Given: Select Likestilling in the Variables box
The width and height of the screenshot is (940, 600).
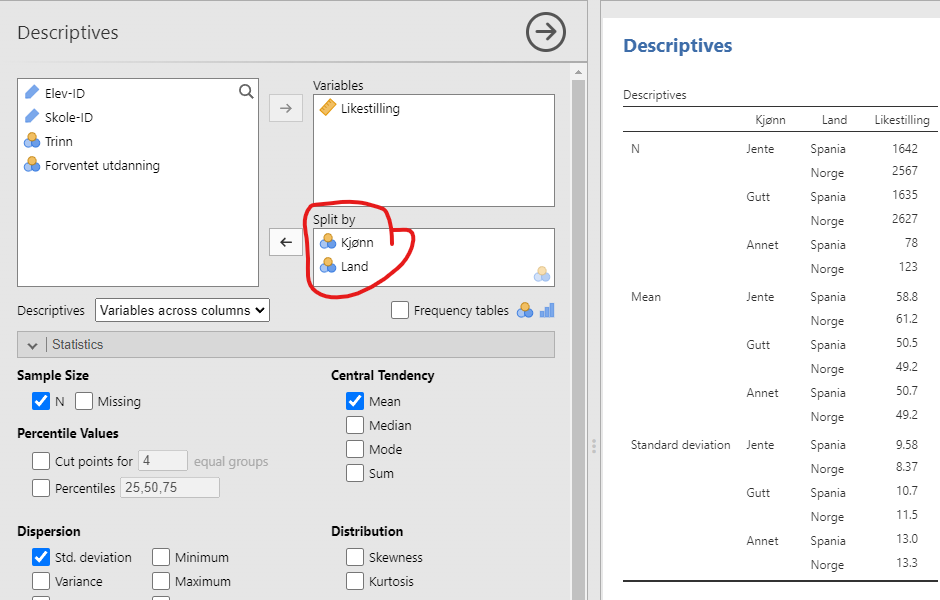Looking at the screenshot, I should click(x=369, y=108).
